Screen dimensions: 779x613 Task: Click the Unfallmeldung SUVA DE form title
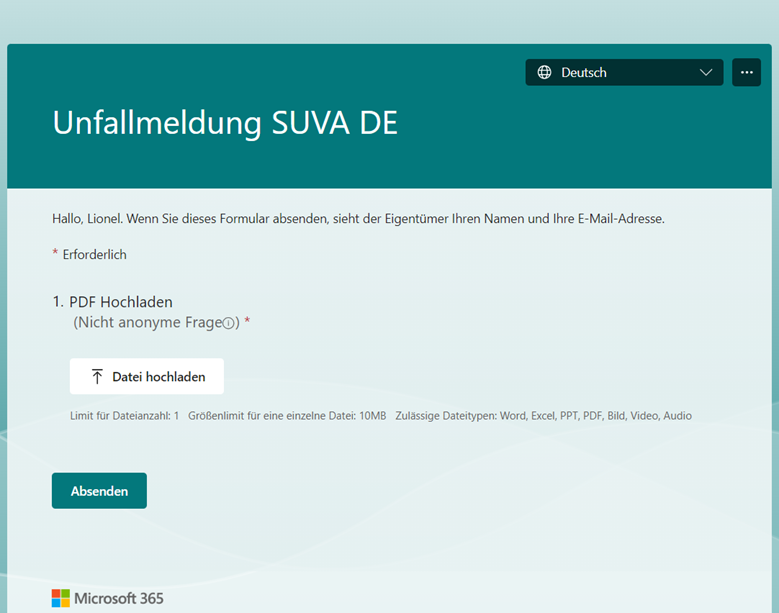pyautogui.click(x=225, y=123)
